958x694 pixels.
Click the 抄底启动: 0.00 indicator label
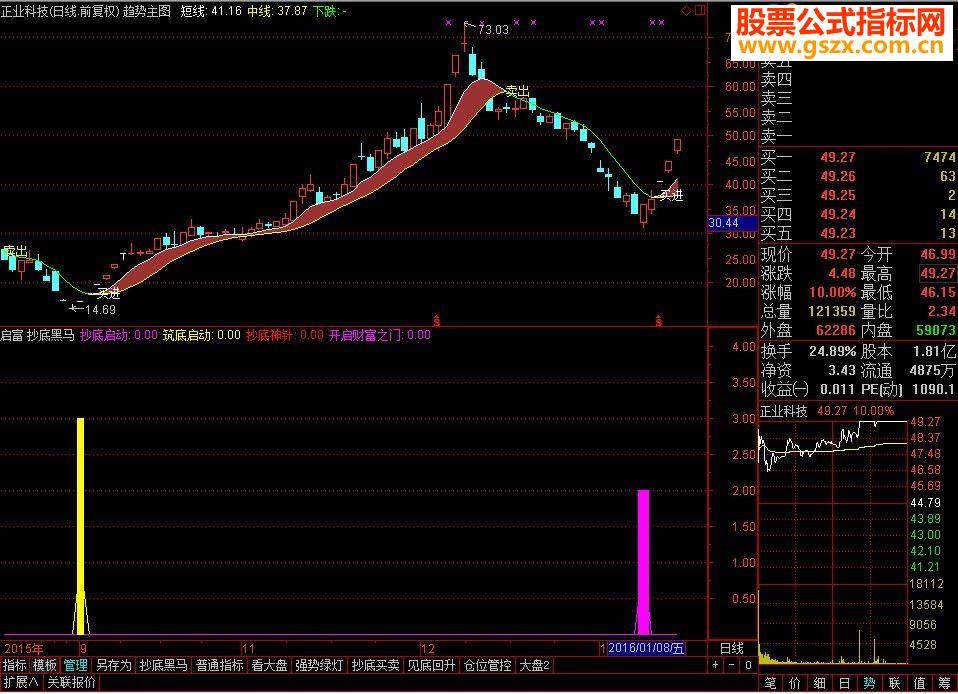(x=119, y=335)
